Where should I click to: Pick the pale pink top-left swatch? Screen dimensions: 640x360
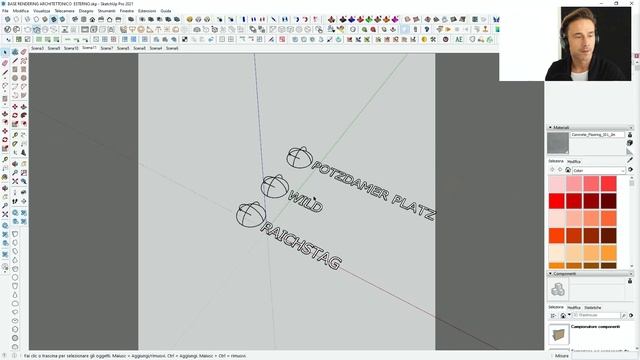557,184
